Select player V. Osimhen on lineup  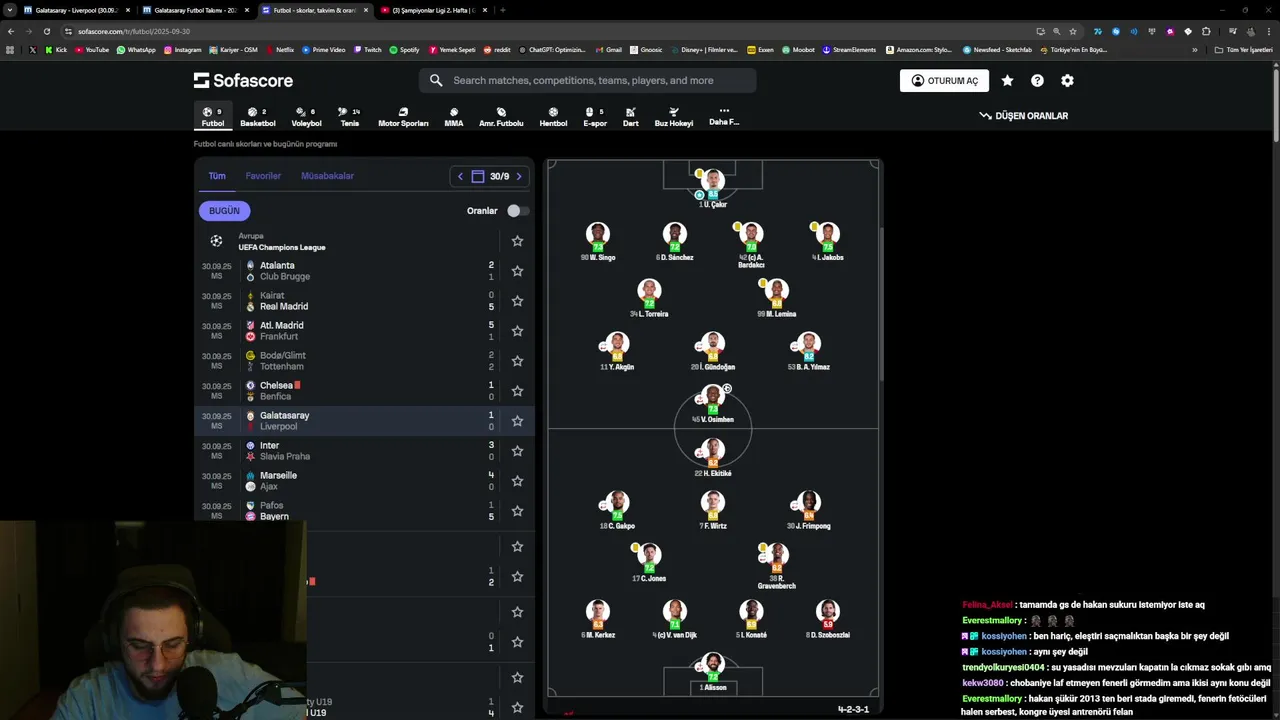[x=713, y=404]
